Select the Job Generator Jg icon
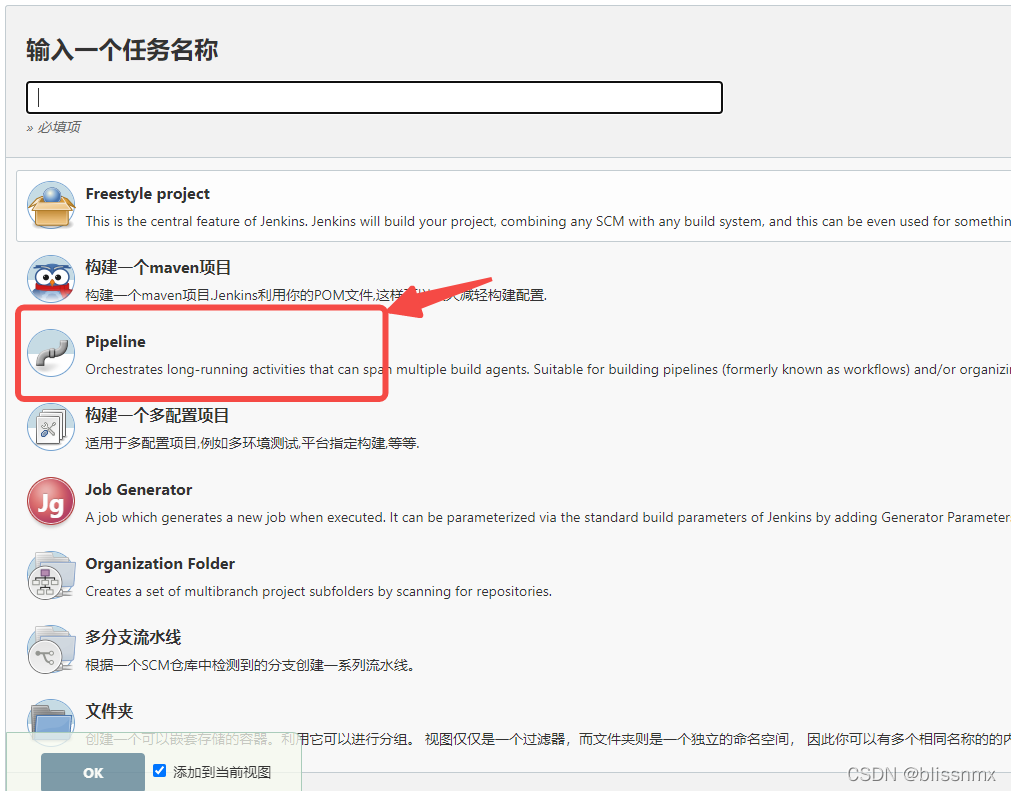This screenshot has height=791, width=1011. [51, 502]
